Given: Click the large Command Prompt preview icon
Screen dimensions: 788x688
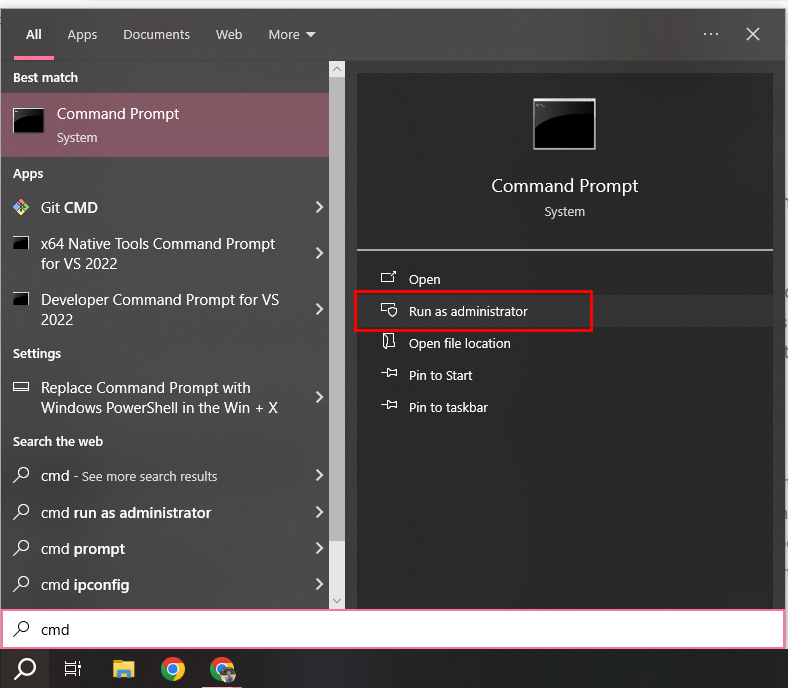Looking at the screenshot, I should click(x=564, y=124).
